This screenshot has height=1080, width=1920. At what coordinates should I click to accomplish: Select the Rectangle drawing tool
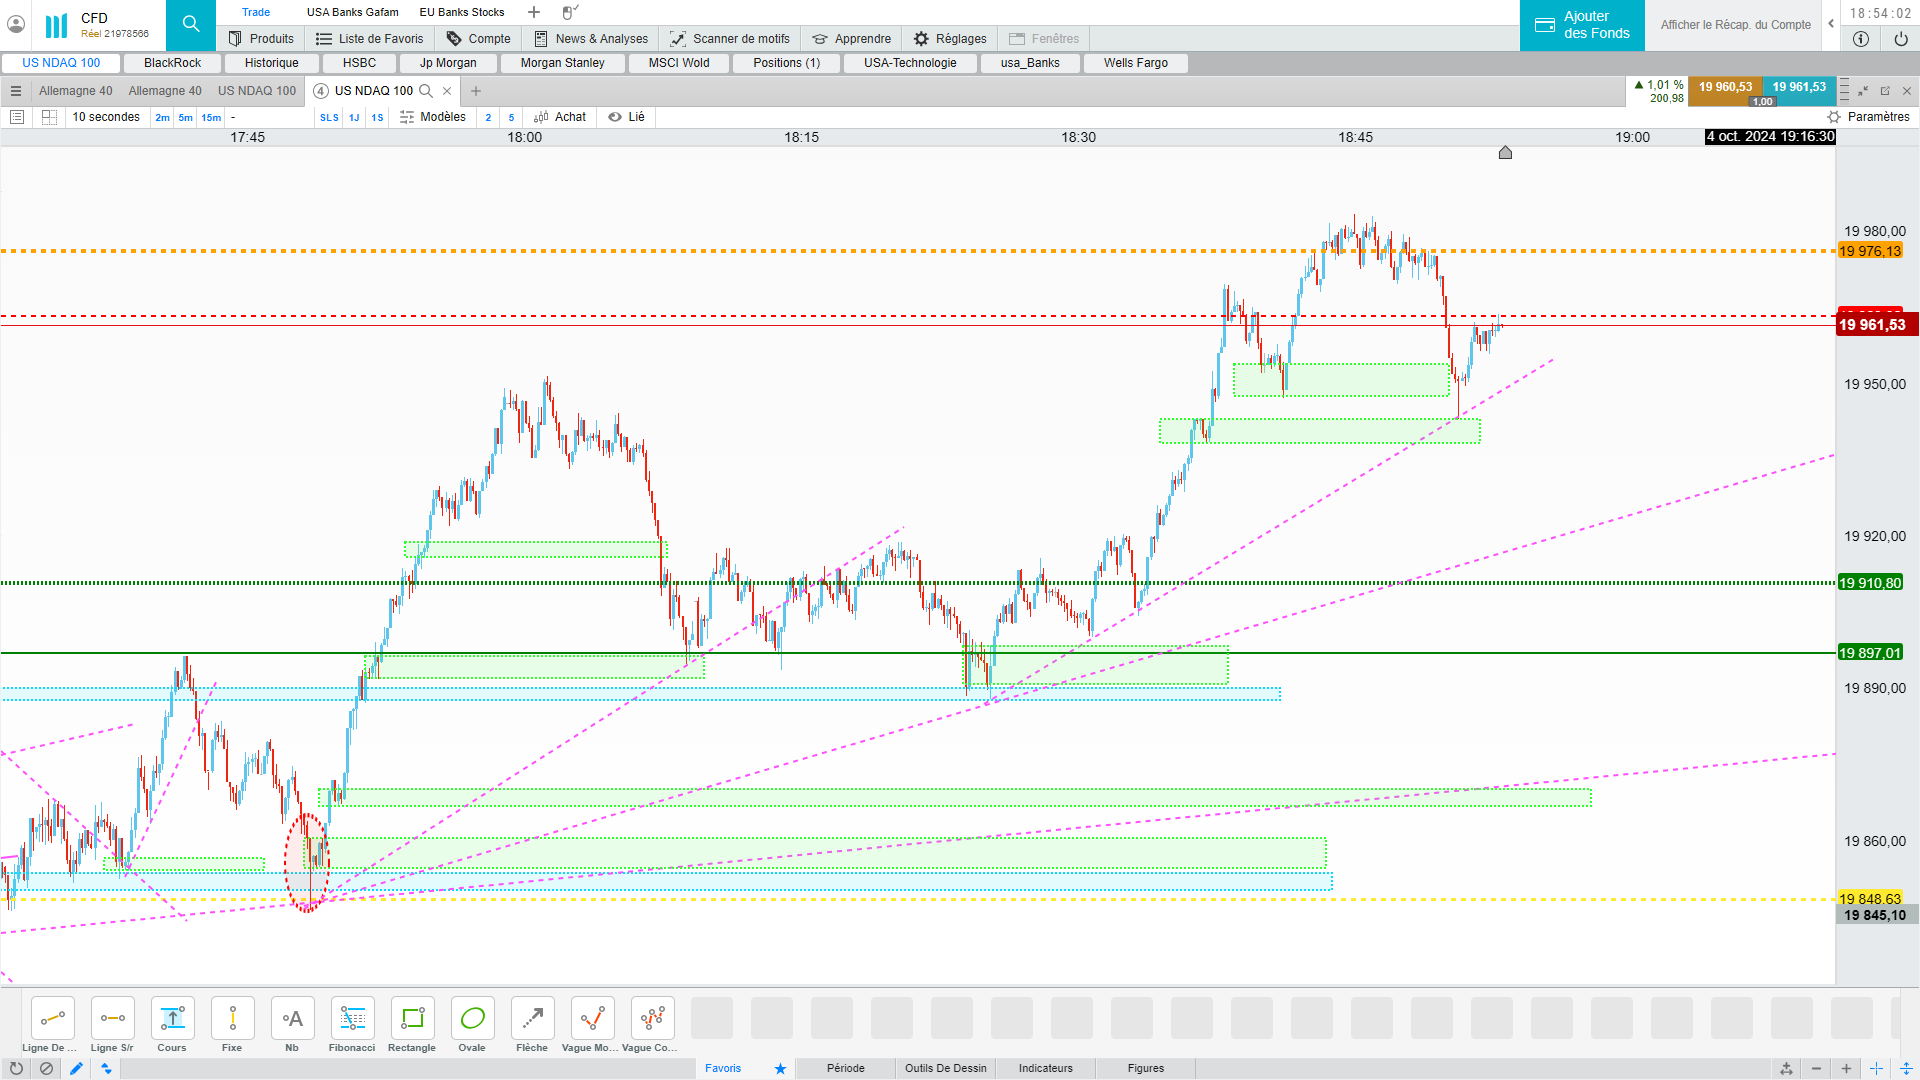[412, 1019]
